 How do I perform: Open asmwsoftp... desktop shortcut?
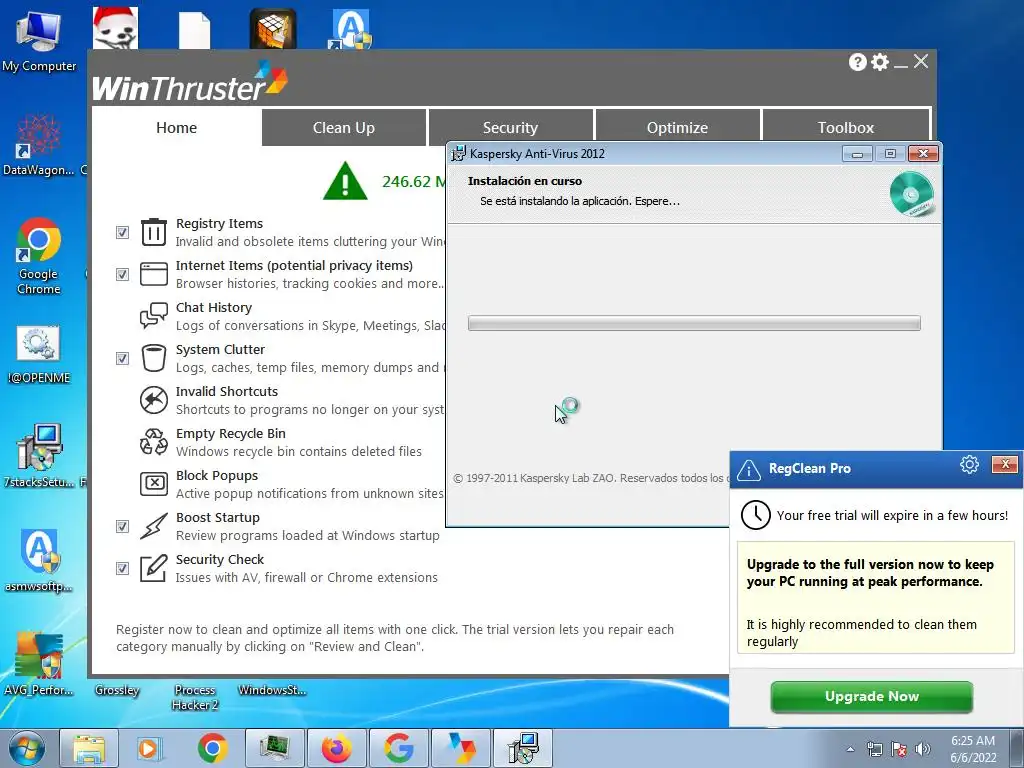click(x=39, y=559)
